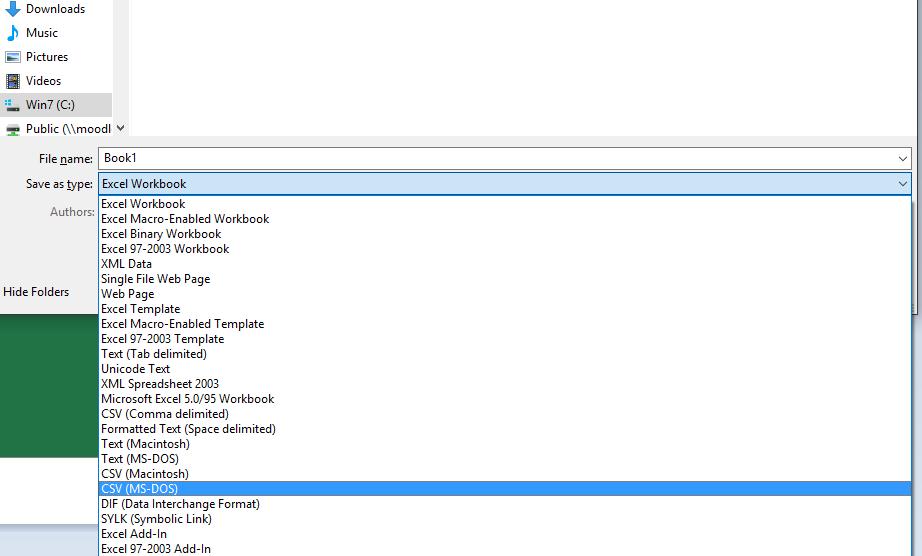
Task: Choose Text (MS-DOS) file type
Action: coord(505,459)
